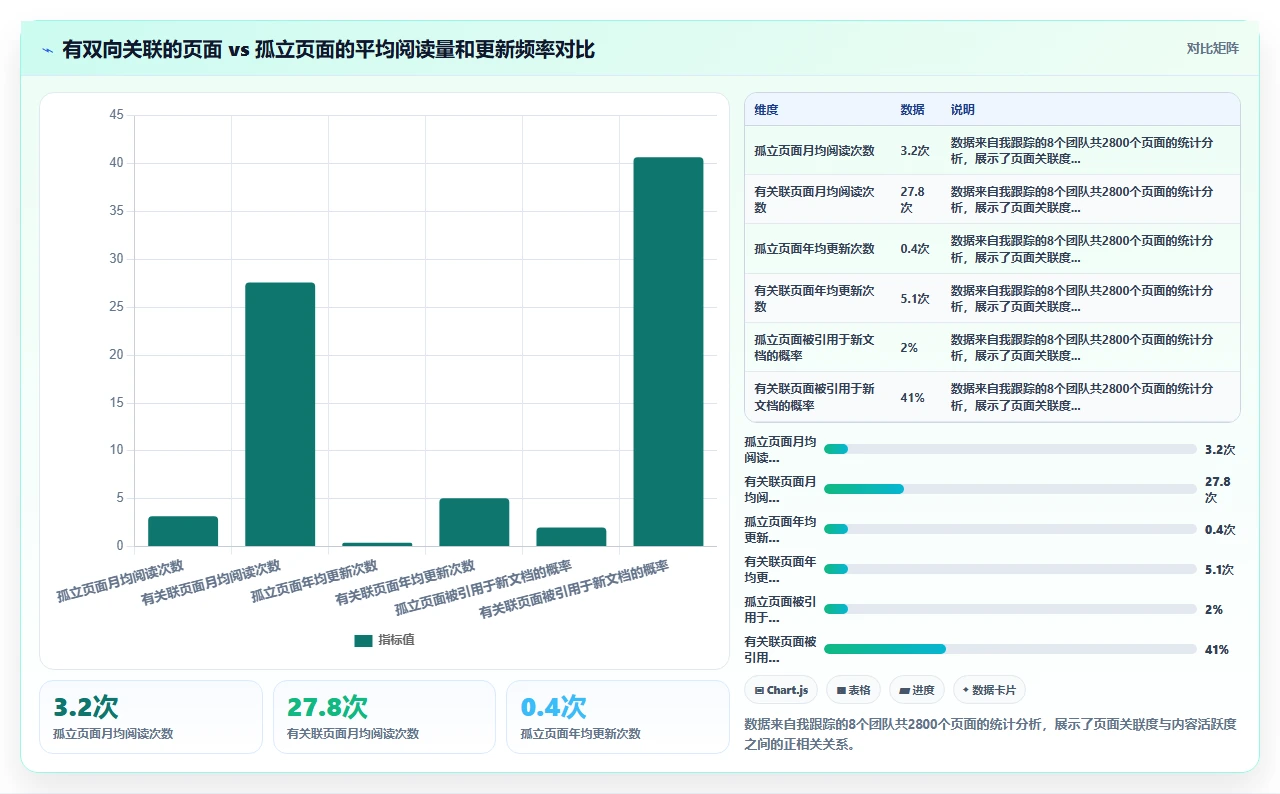Click the small bar for 孤立页面年均更新次数

point(377,544)
